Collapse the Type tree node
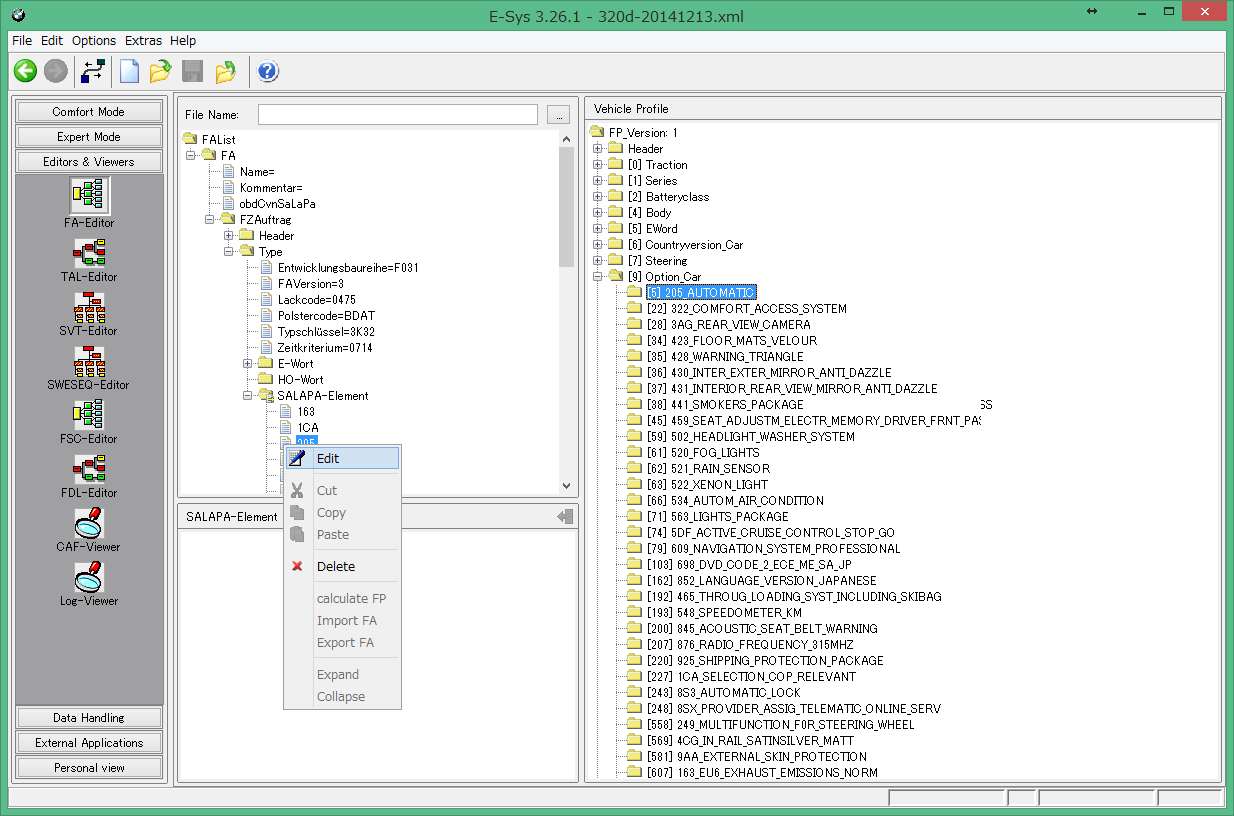 229,252
